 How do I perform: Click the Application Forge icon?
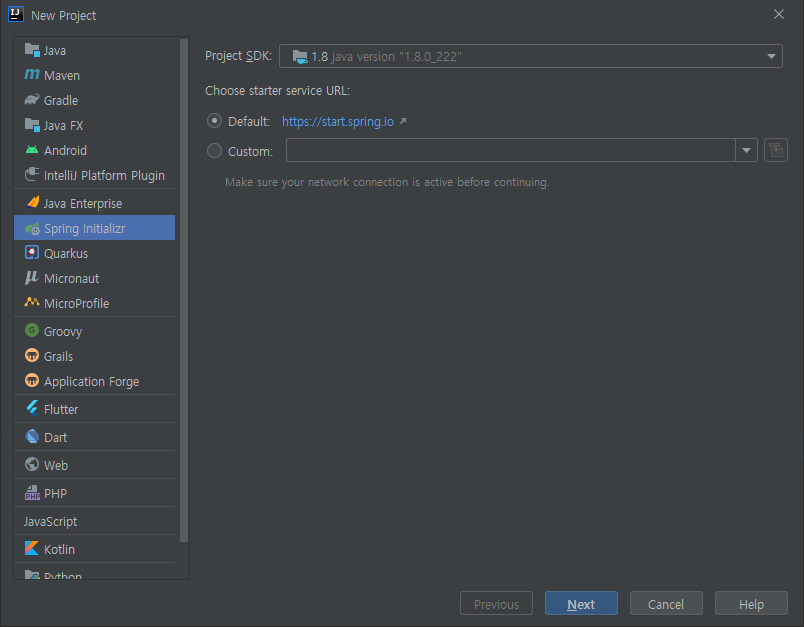(x=32, y=380)
